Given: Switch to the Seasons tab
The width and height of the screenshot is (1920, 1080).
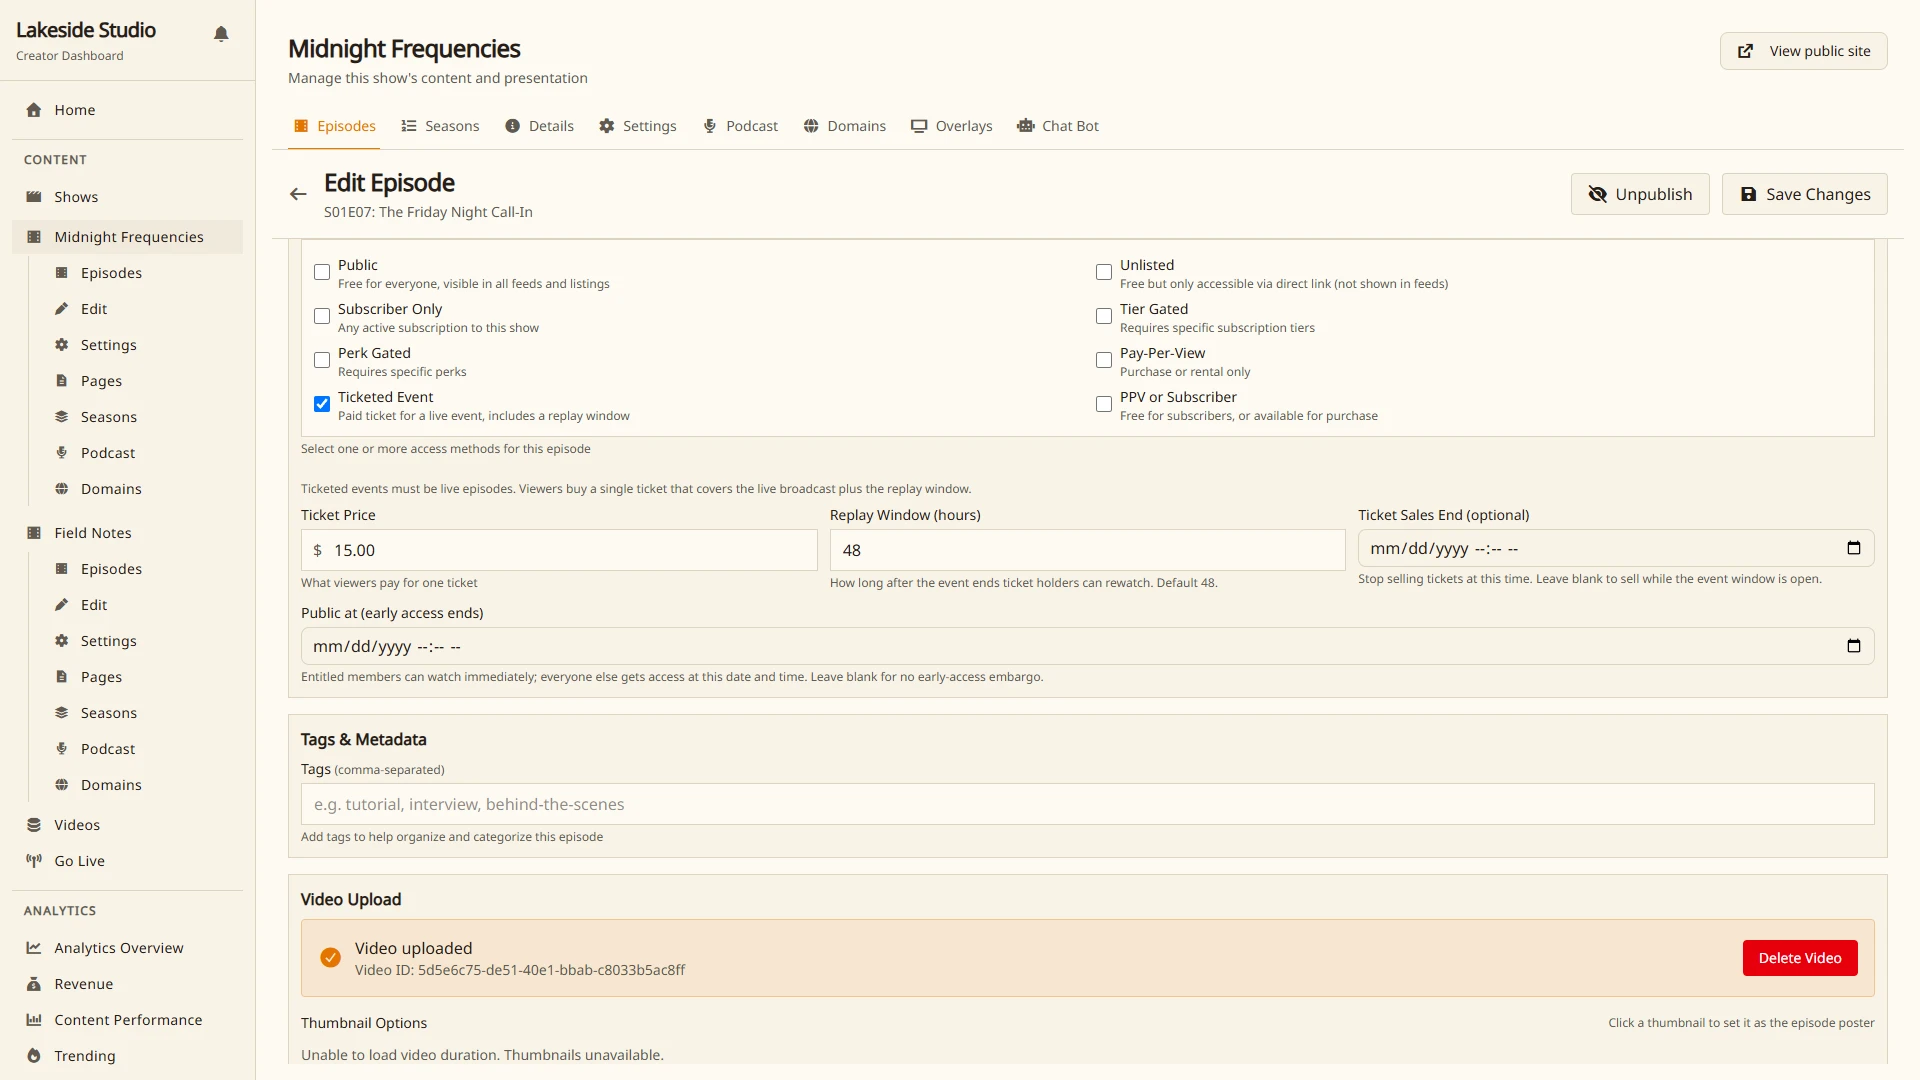Looking at the screenshot, I should coord(440,126).
